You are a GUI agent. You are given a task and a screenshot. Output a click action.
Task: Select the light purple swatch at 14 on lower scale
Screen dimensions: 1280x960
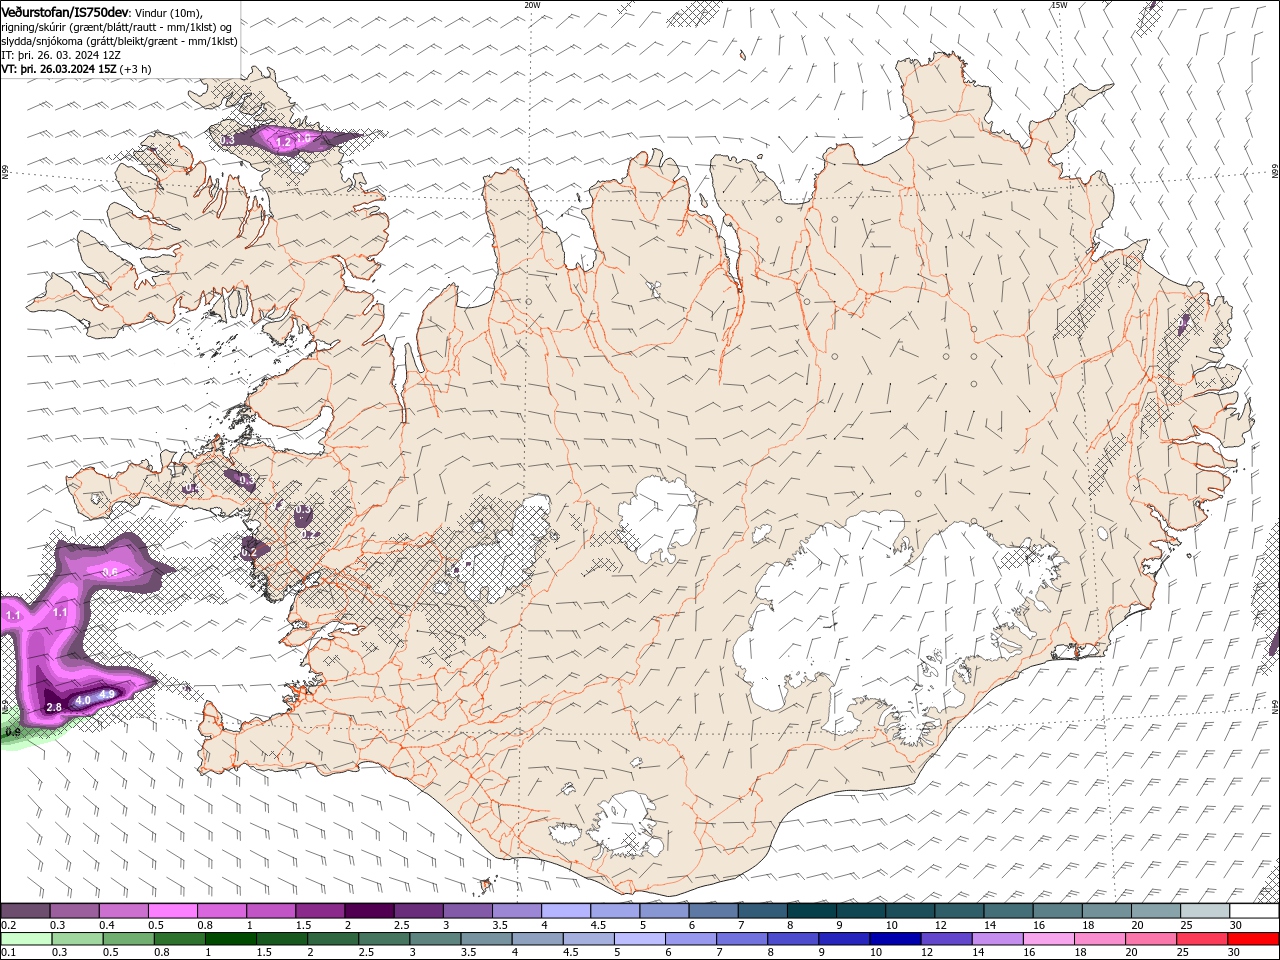998,939
